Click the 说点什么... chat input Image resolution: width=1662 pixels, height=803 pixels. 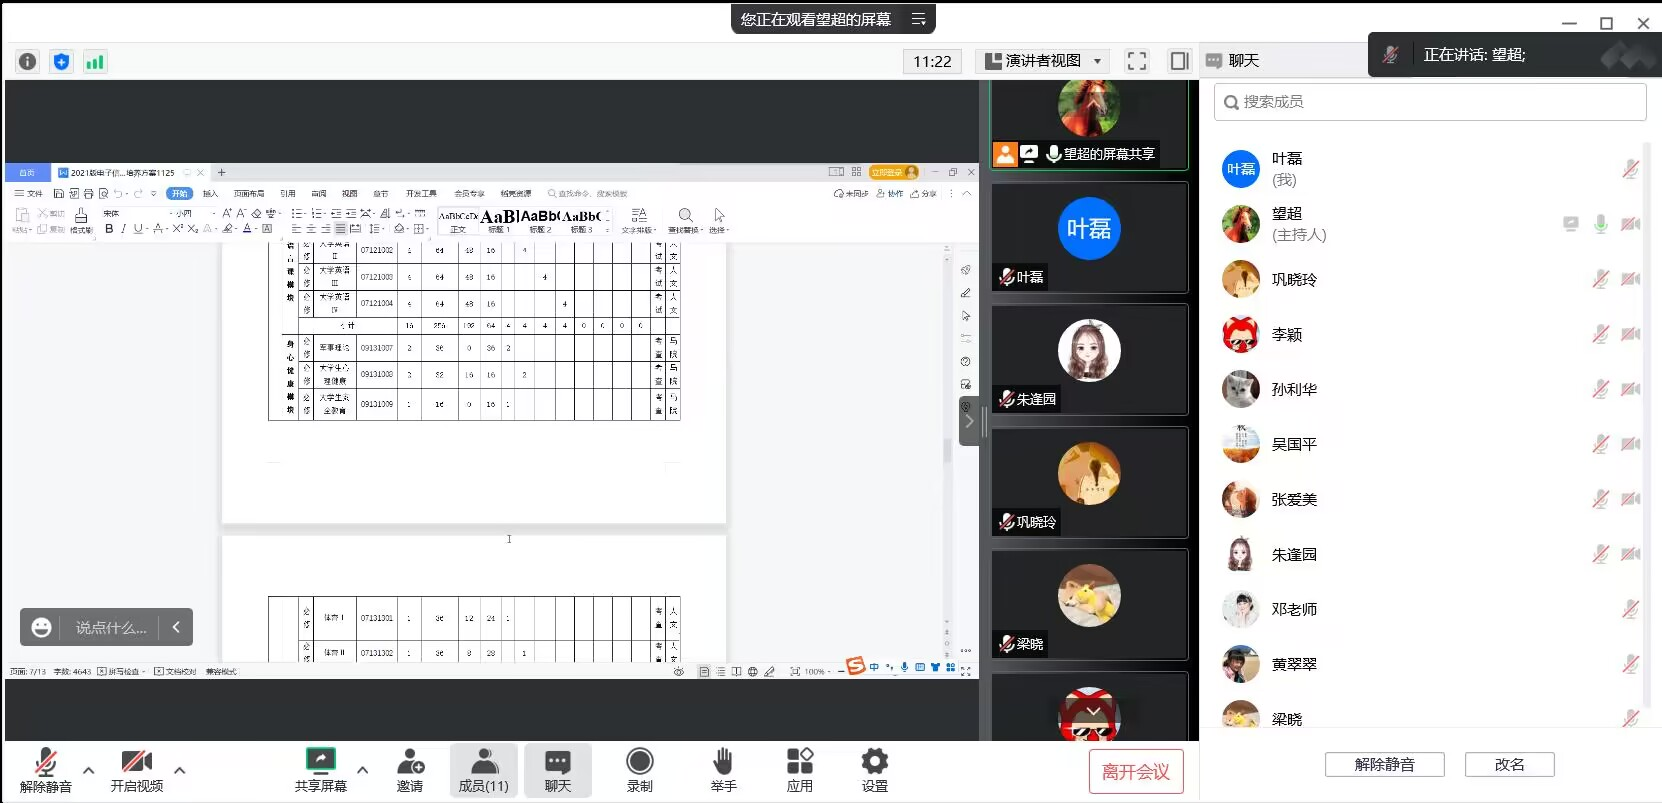coord(111,627)
